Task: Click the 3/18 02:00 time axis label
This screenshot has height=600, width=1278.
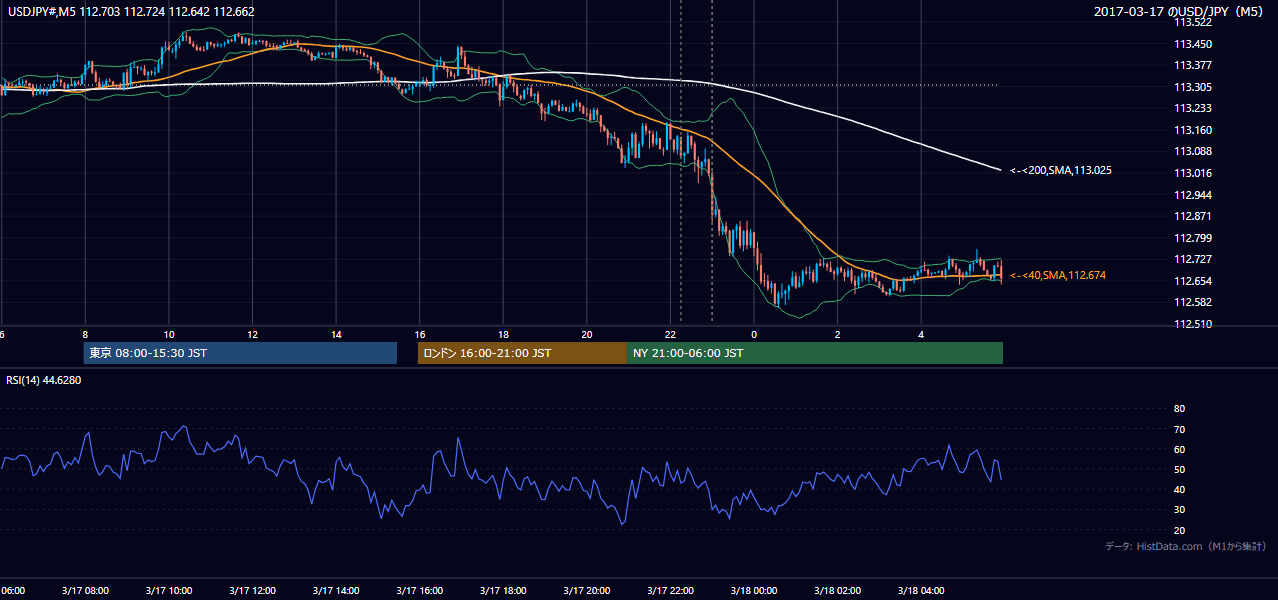Action: click(x=837, y=590)
